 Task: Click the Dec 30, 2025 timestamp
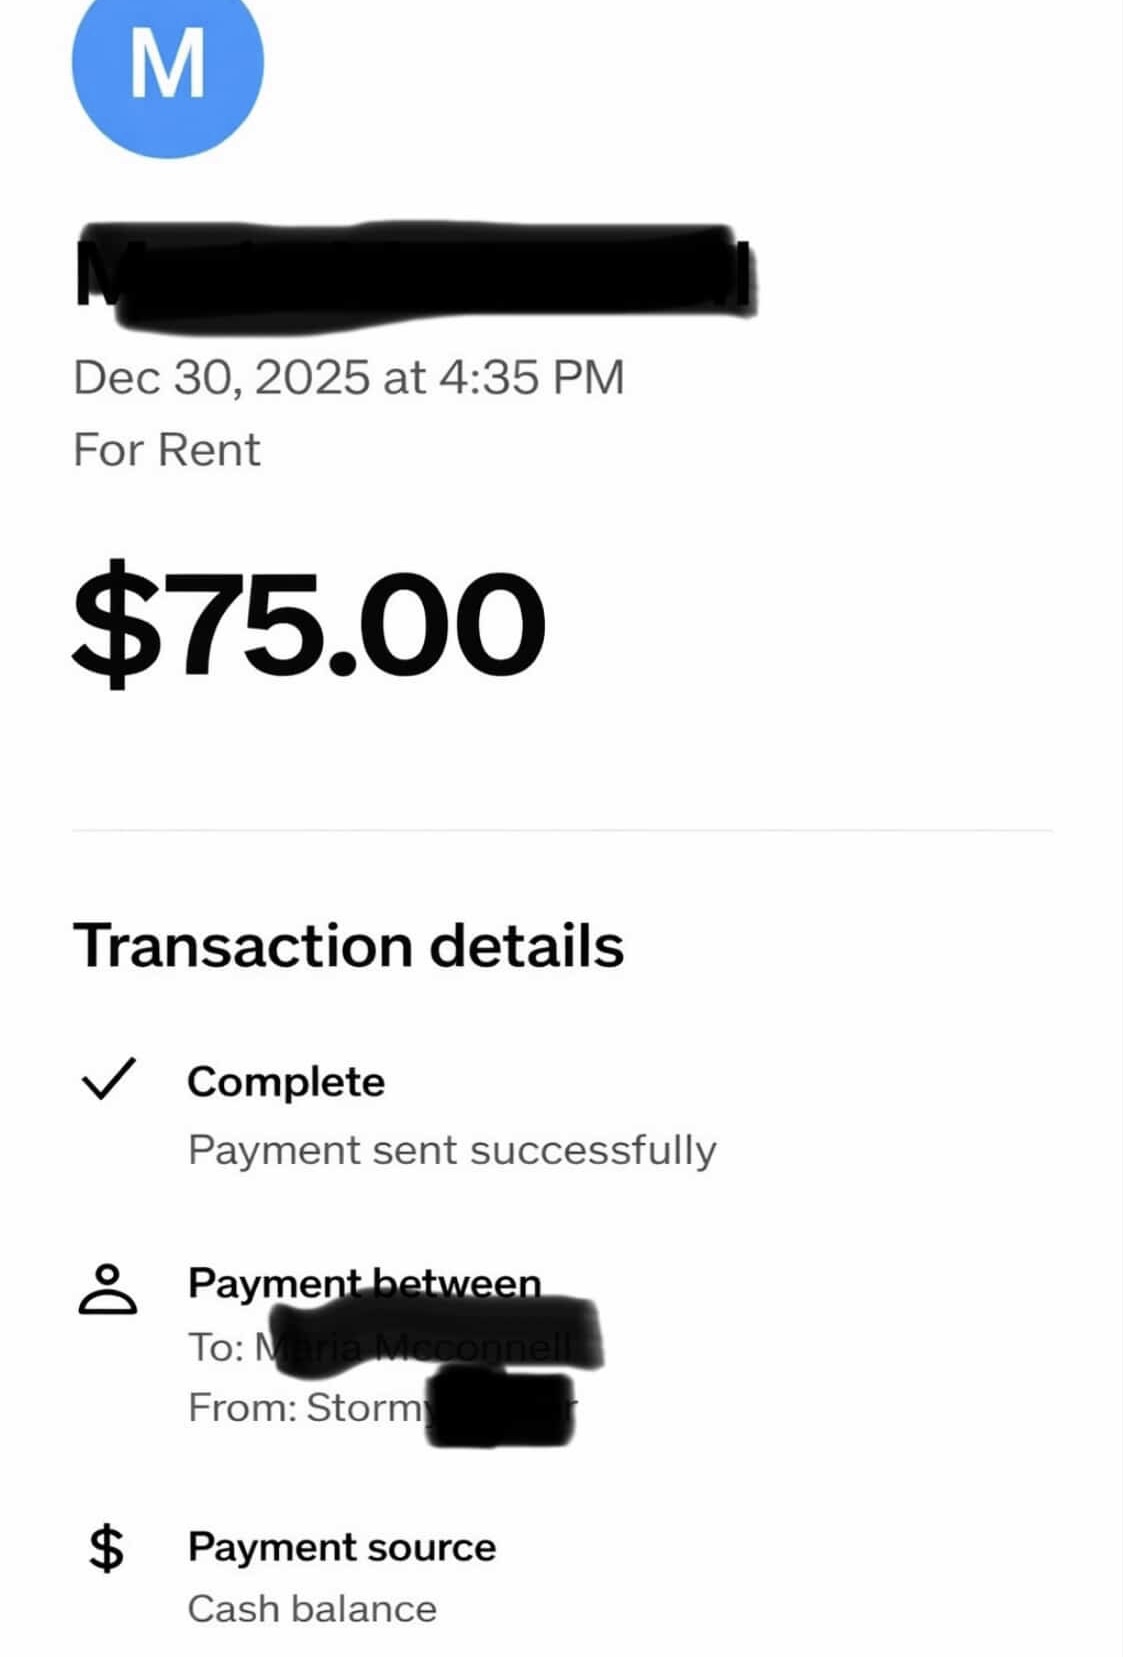pos(348,378)
